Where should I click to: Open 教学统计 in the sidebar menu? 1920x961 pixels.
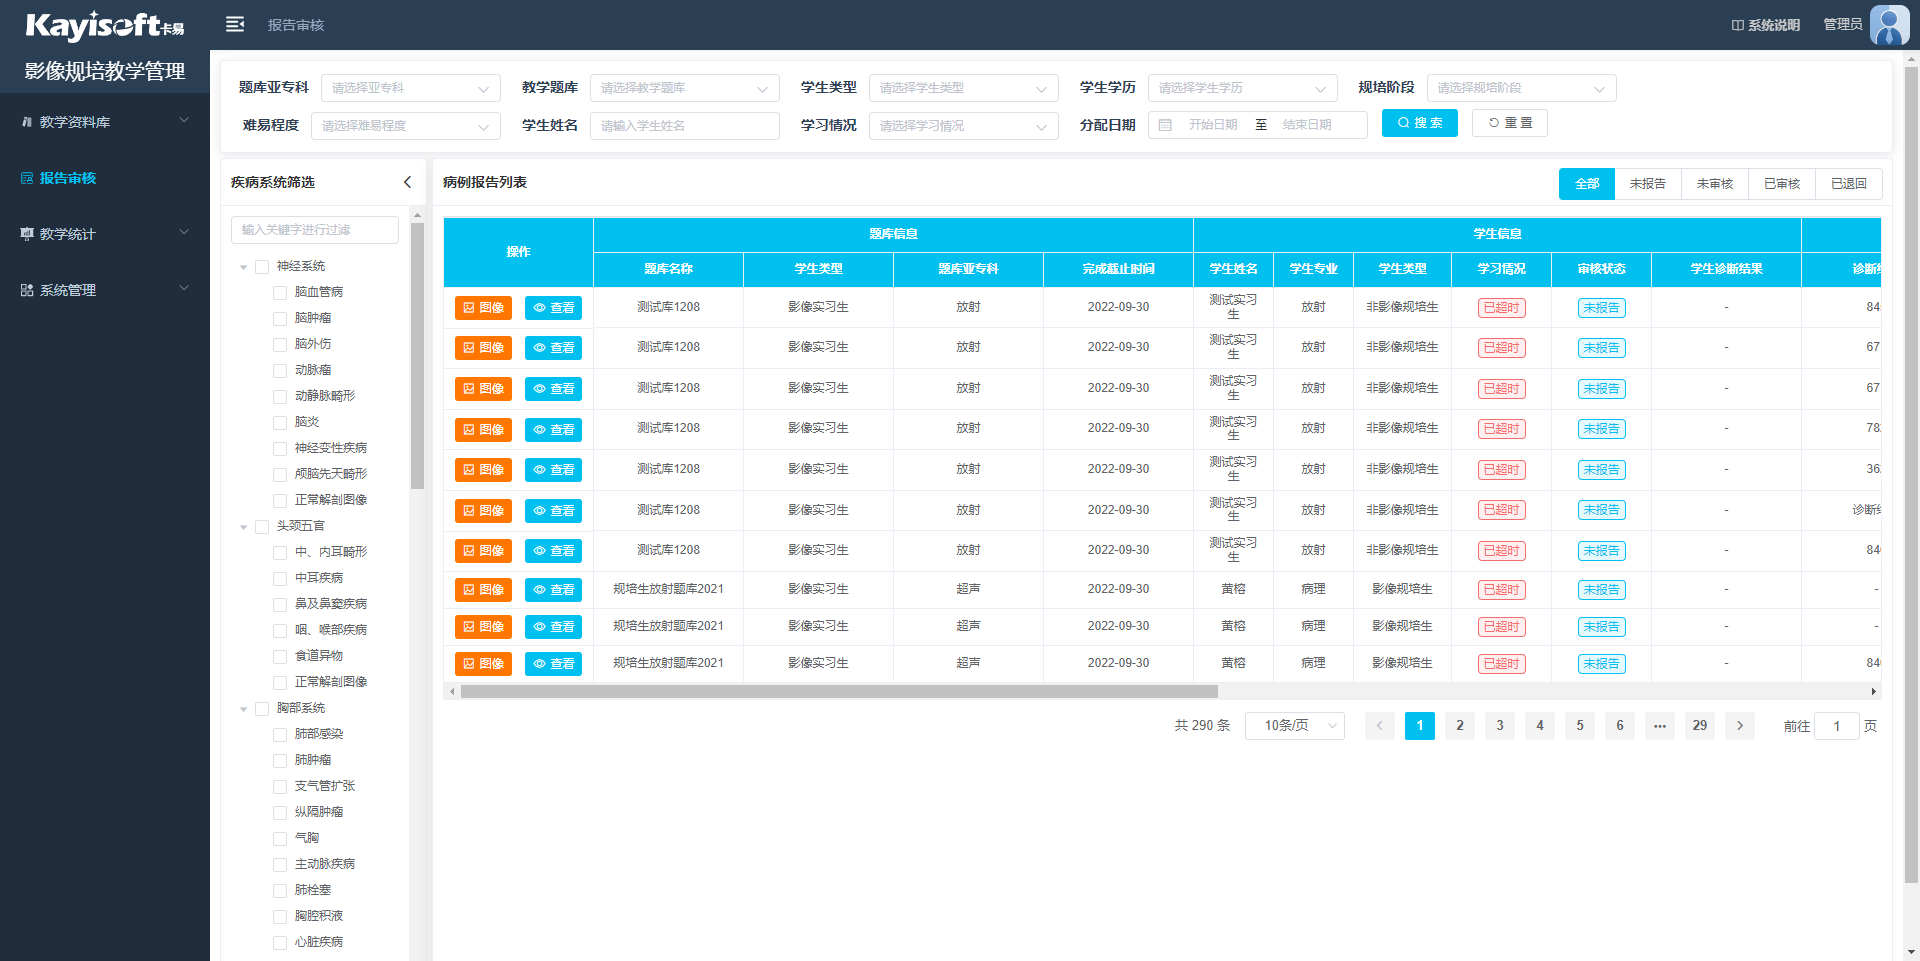(x=105, y=234)
